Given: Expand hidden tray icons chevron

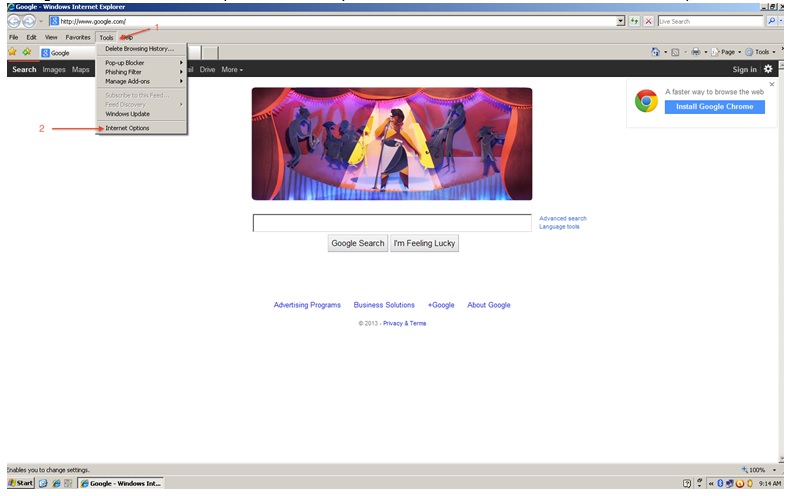Looking at the screenshot, I should point(711,483).
